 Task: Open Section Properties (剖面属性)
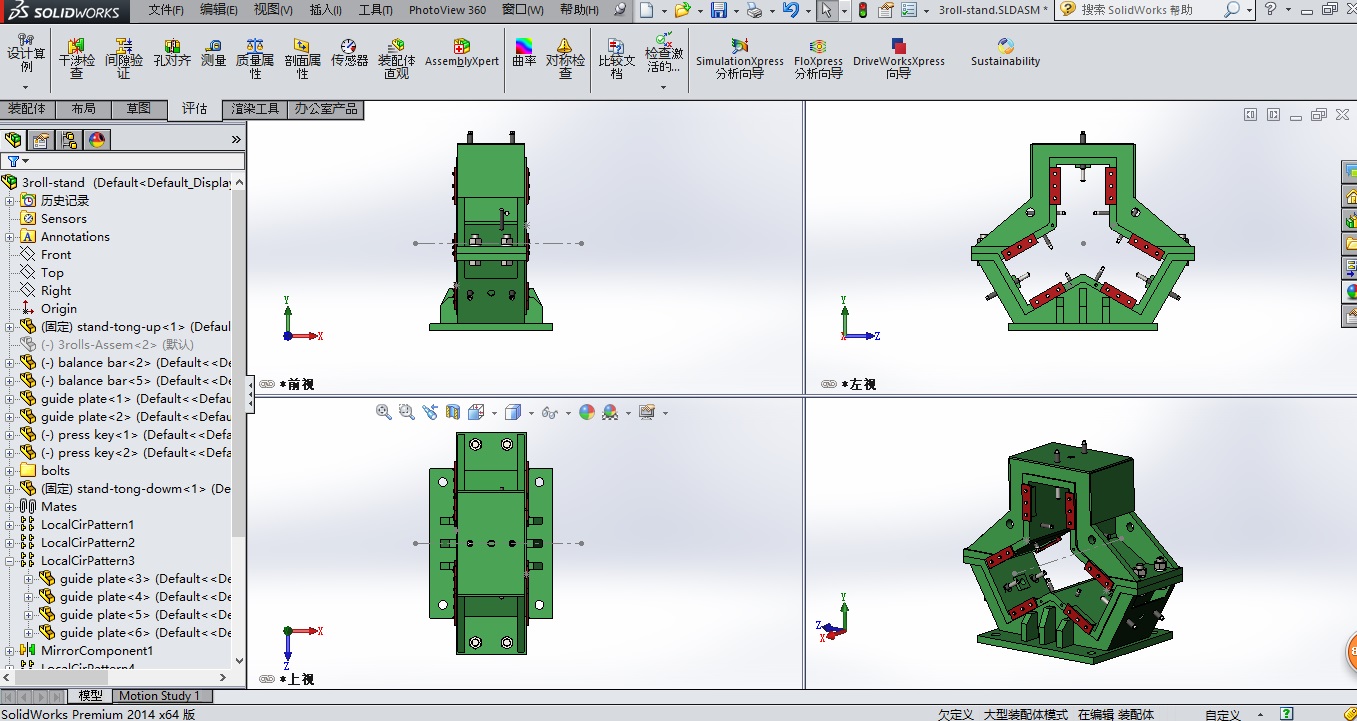303,59
